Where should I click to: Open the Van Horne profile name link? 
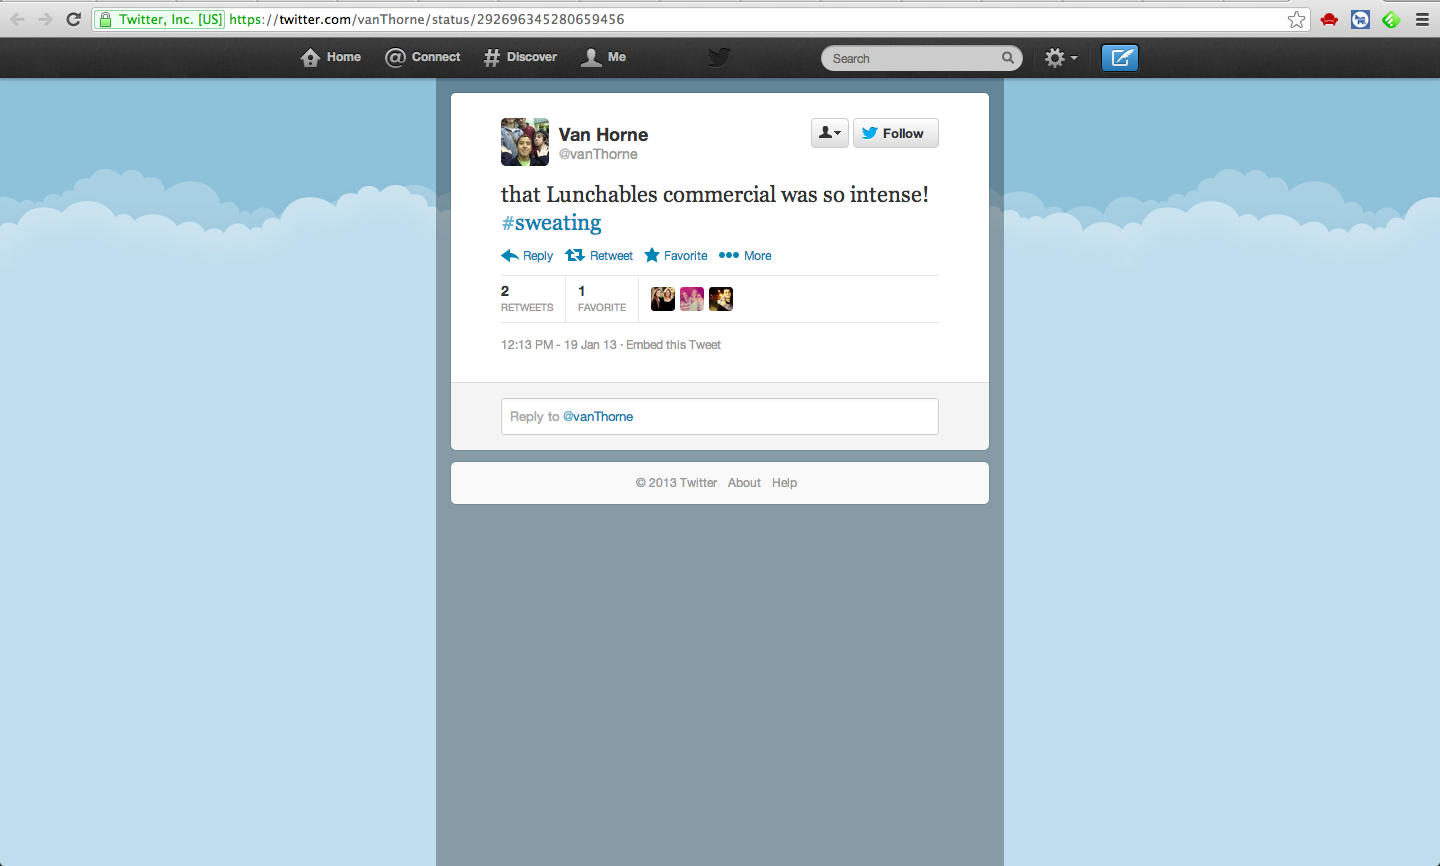point(603,134)
